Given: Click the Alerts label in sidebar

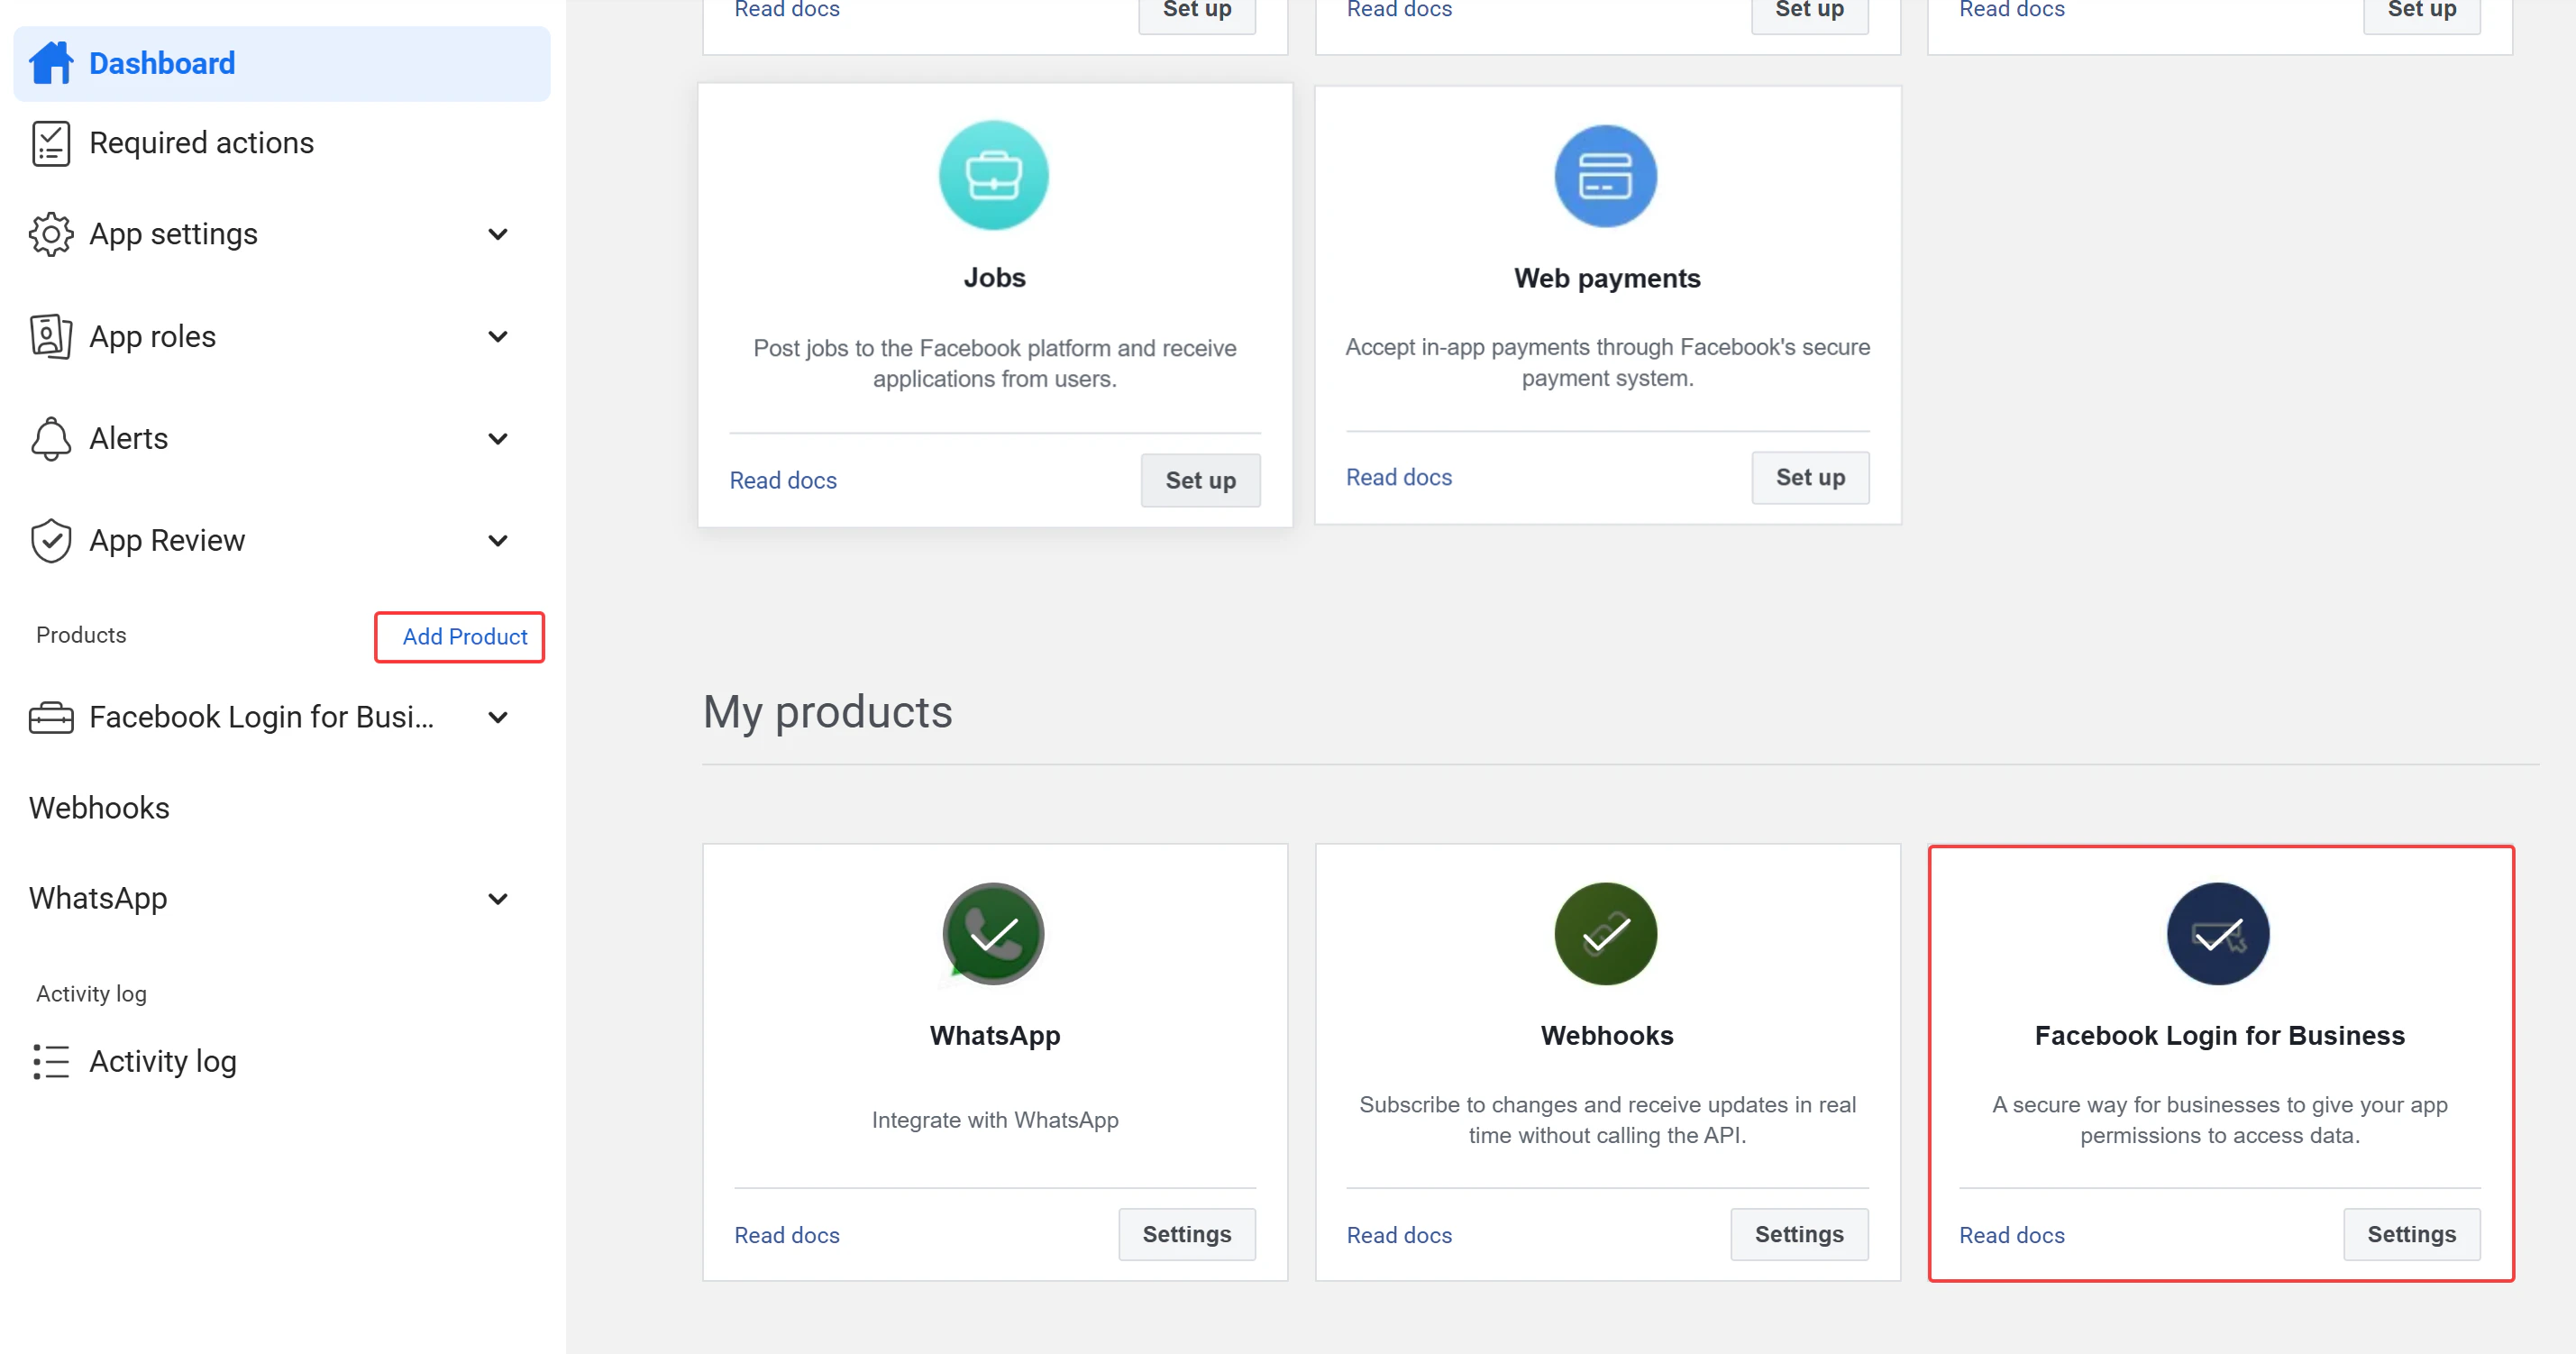Looking at the screenshot, I should point(128,438).
